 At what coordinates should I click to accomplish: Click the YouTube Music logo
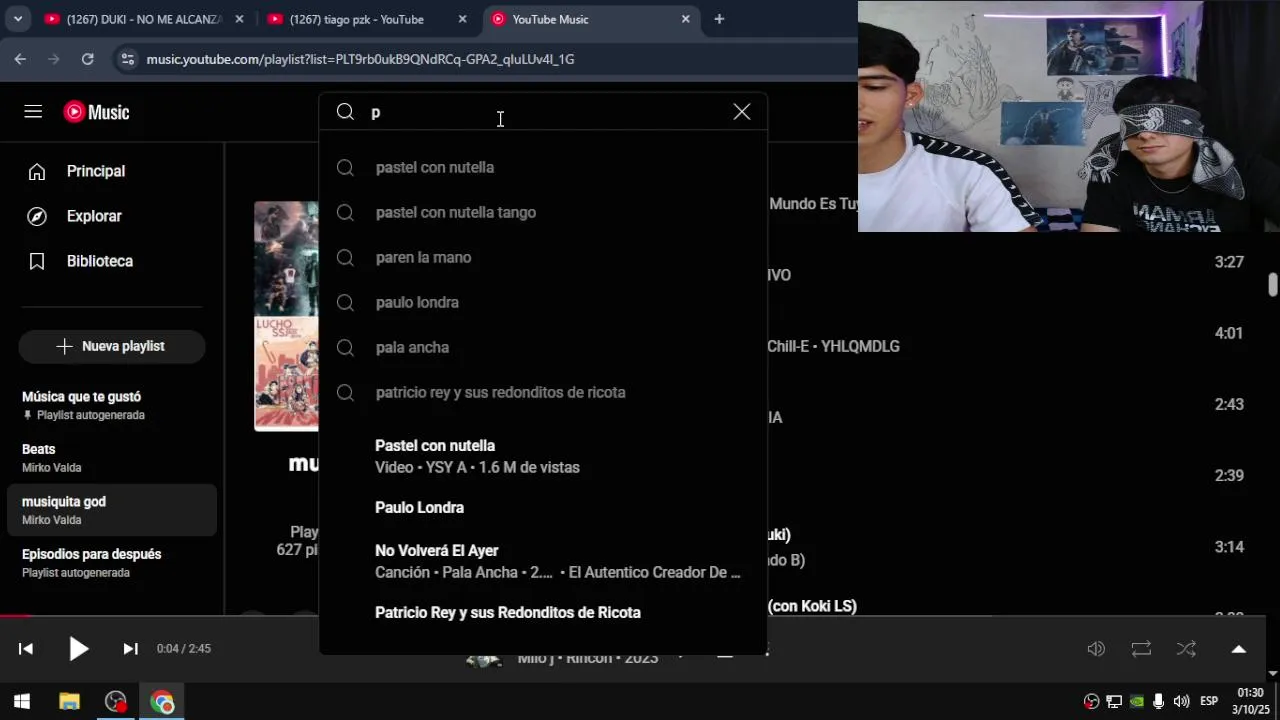(x=97, y=112)
